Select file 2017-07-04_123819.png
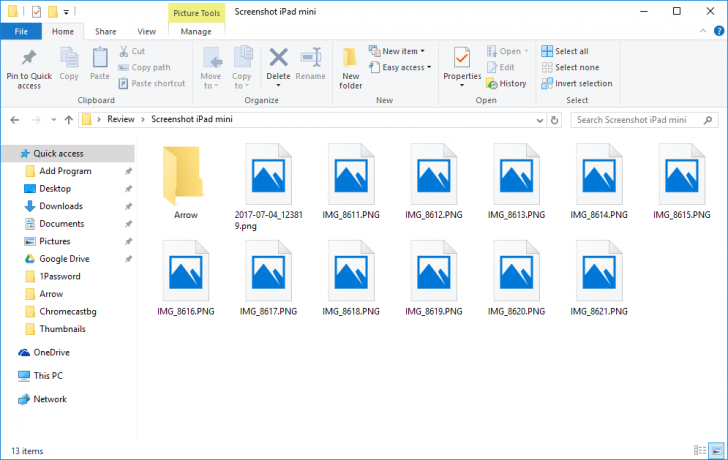The height and width of the screenshot is (460, 728). (x=268, y=187)
